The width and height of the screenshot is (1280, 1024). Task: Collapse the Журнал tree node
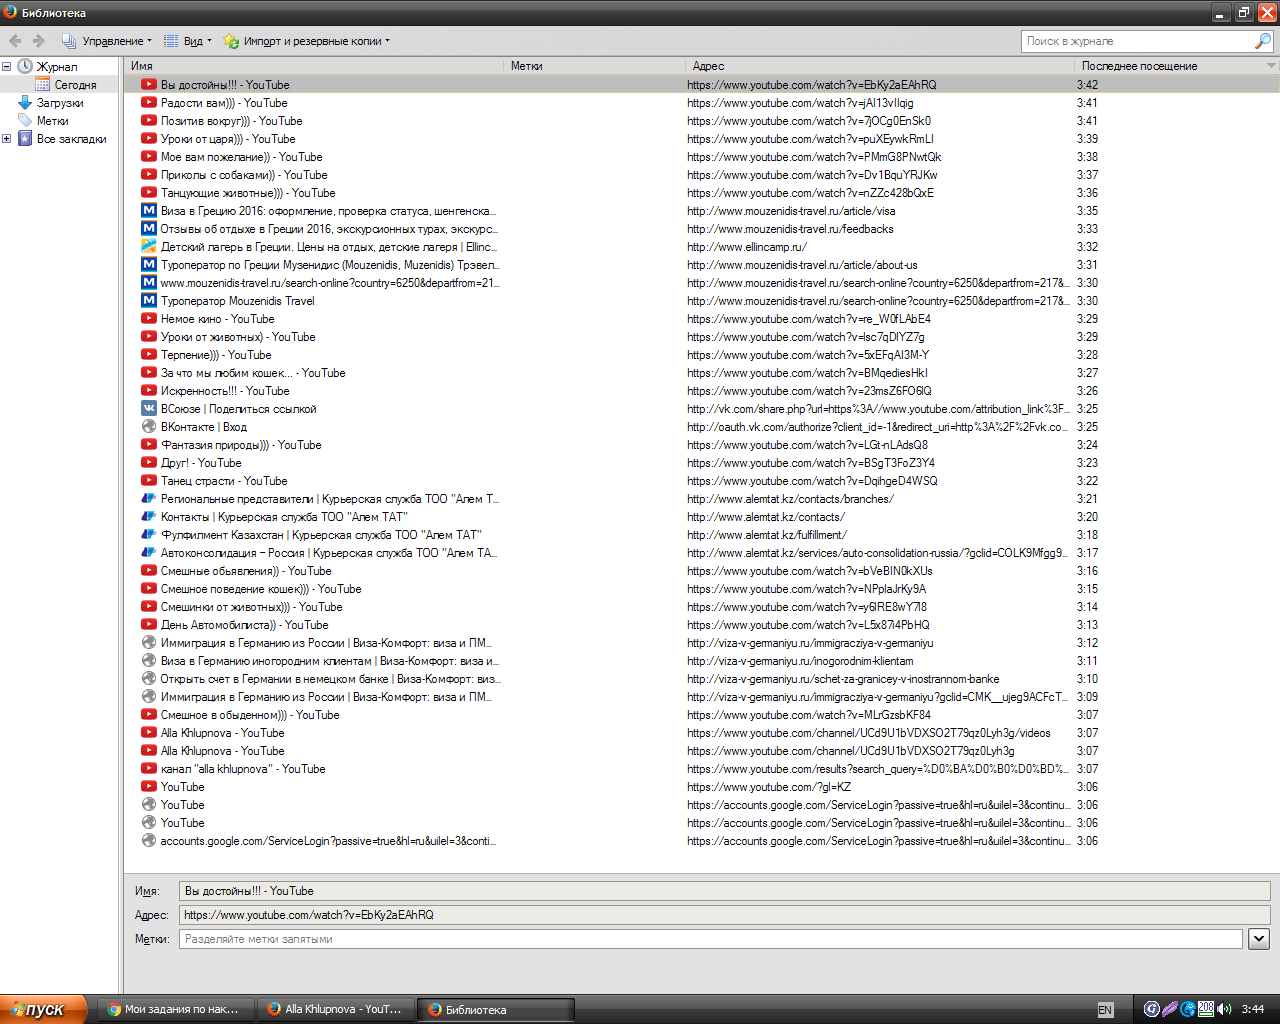[7, 67]
